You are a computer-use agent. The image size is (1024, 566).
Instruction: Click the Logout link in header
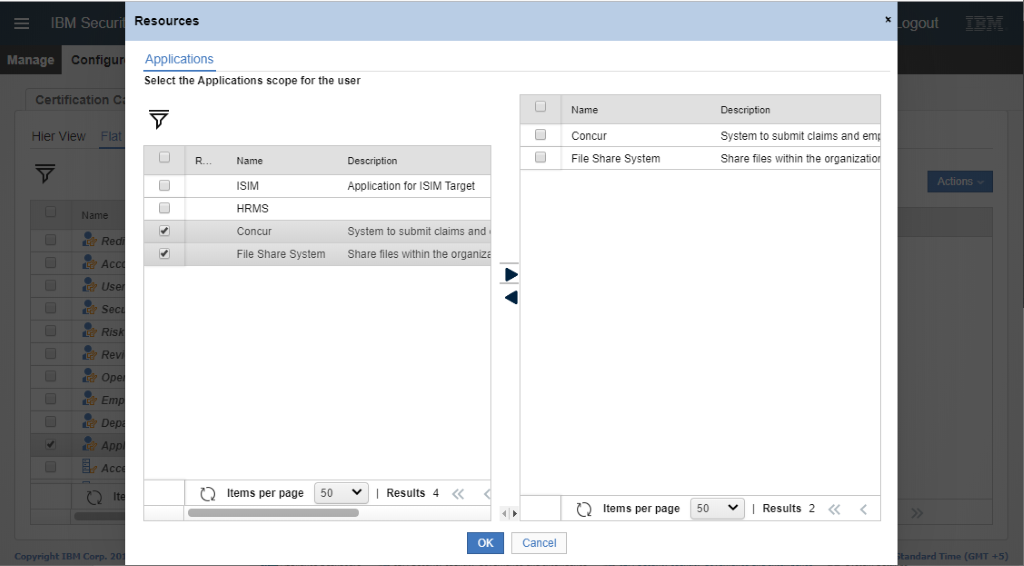point(918,24)
